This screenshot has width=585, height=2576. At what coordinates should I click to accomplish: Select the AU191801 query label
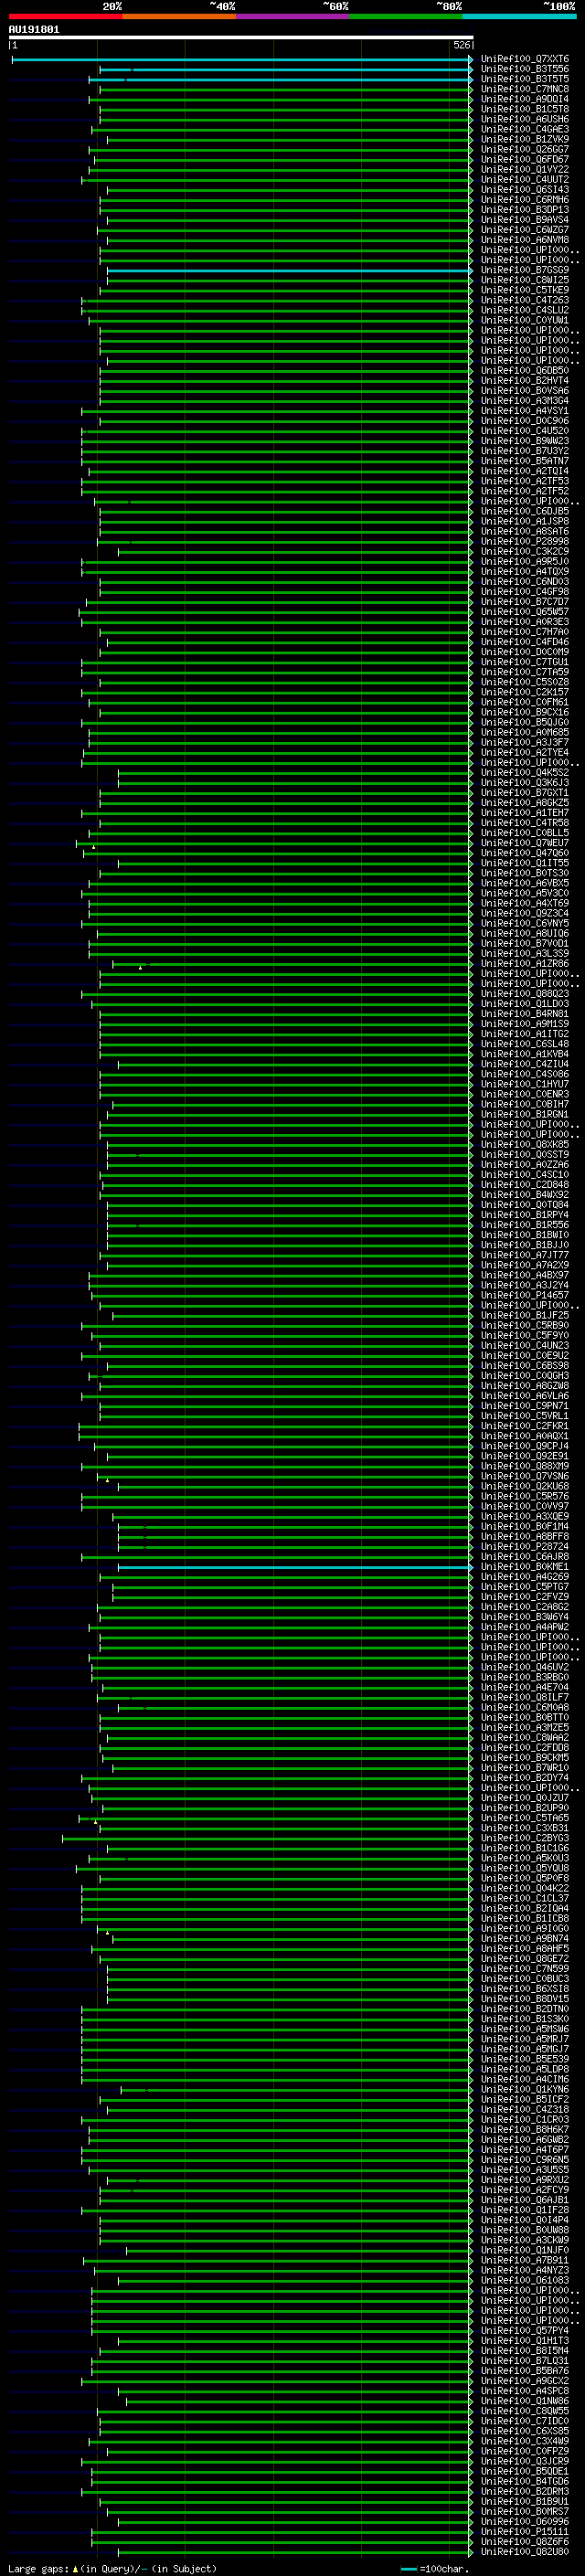[34, 30]
